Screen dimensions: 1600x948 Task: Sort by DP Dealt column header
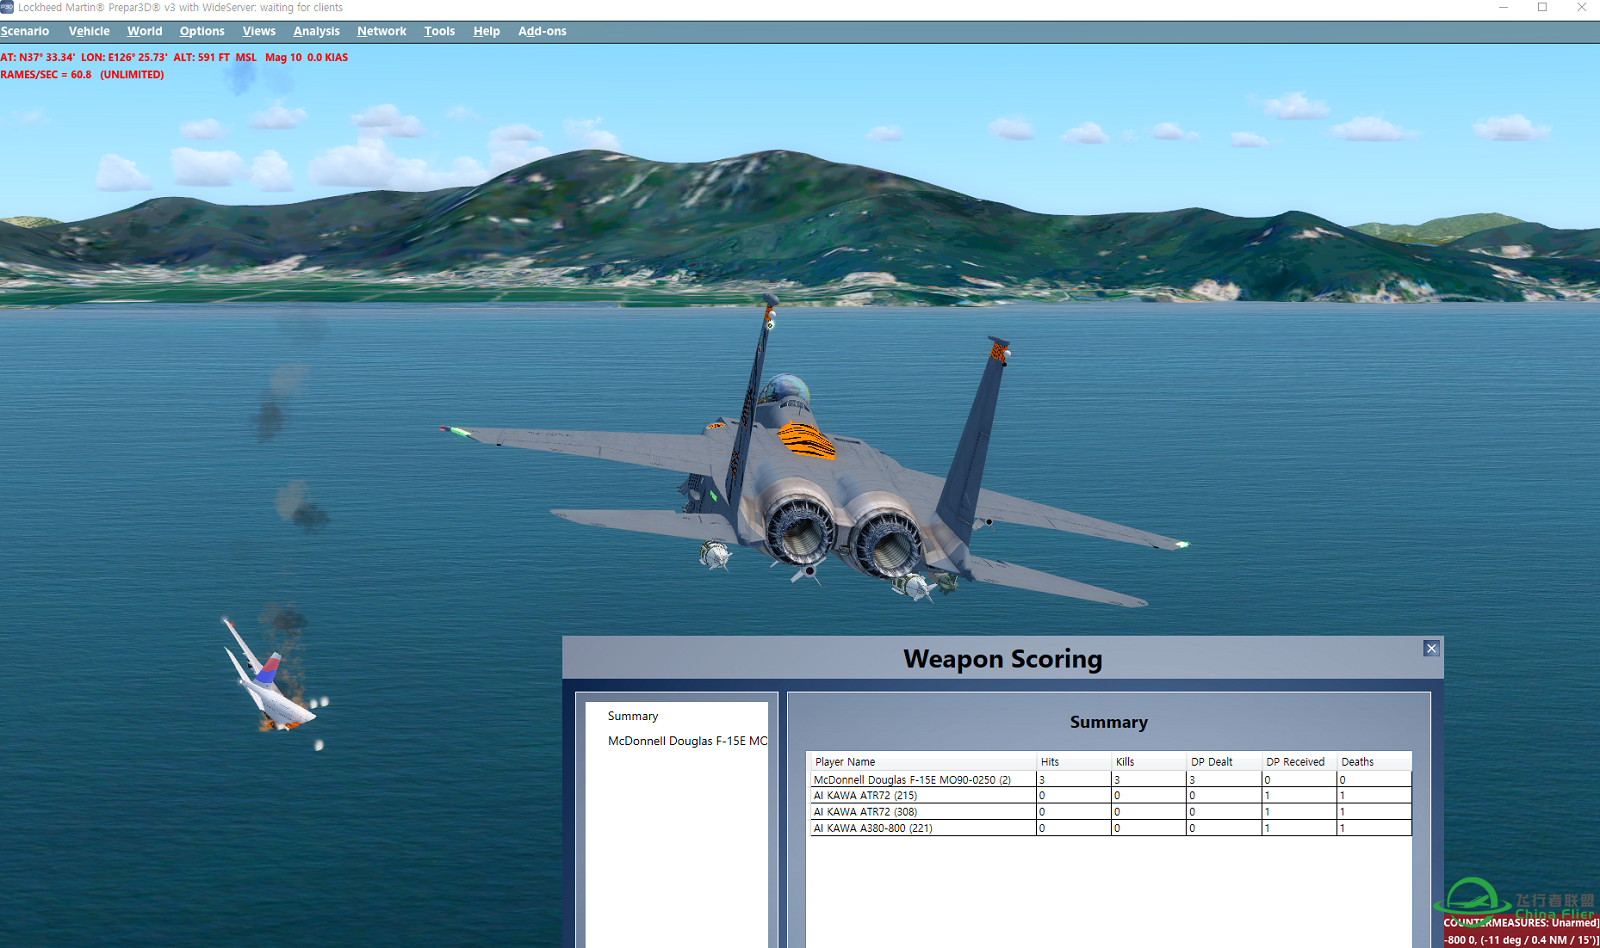click(1223, 762)
